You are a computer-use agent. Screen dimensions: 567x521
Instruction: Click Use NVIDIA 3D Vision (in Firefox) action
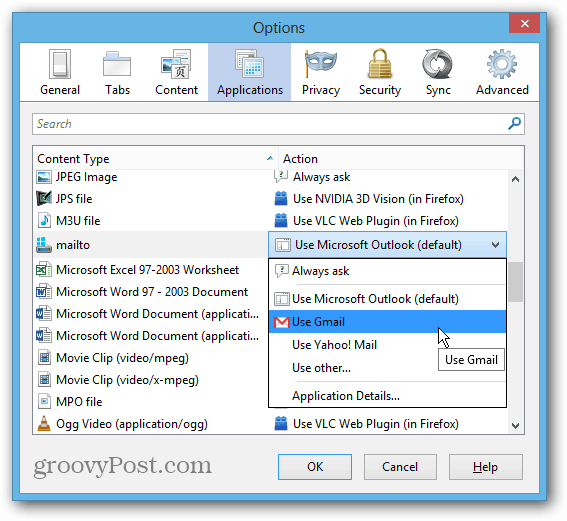click(x=378, y=199)
